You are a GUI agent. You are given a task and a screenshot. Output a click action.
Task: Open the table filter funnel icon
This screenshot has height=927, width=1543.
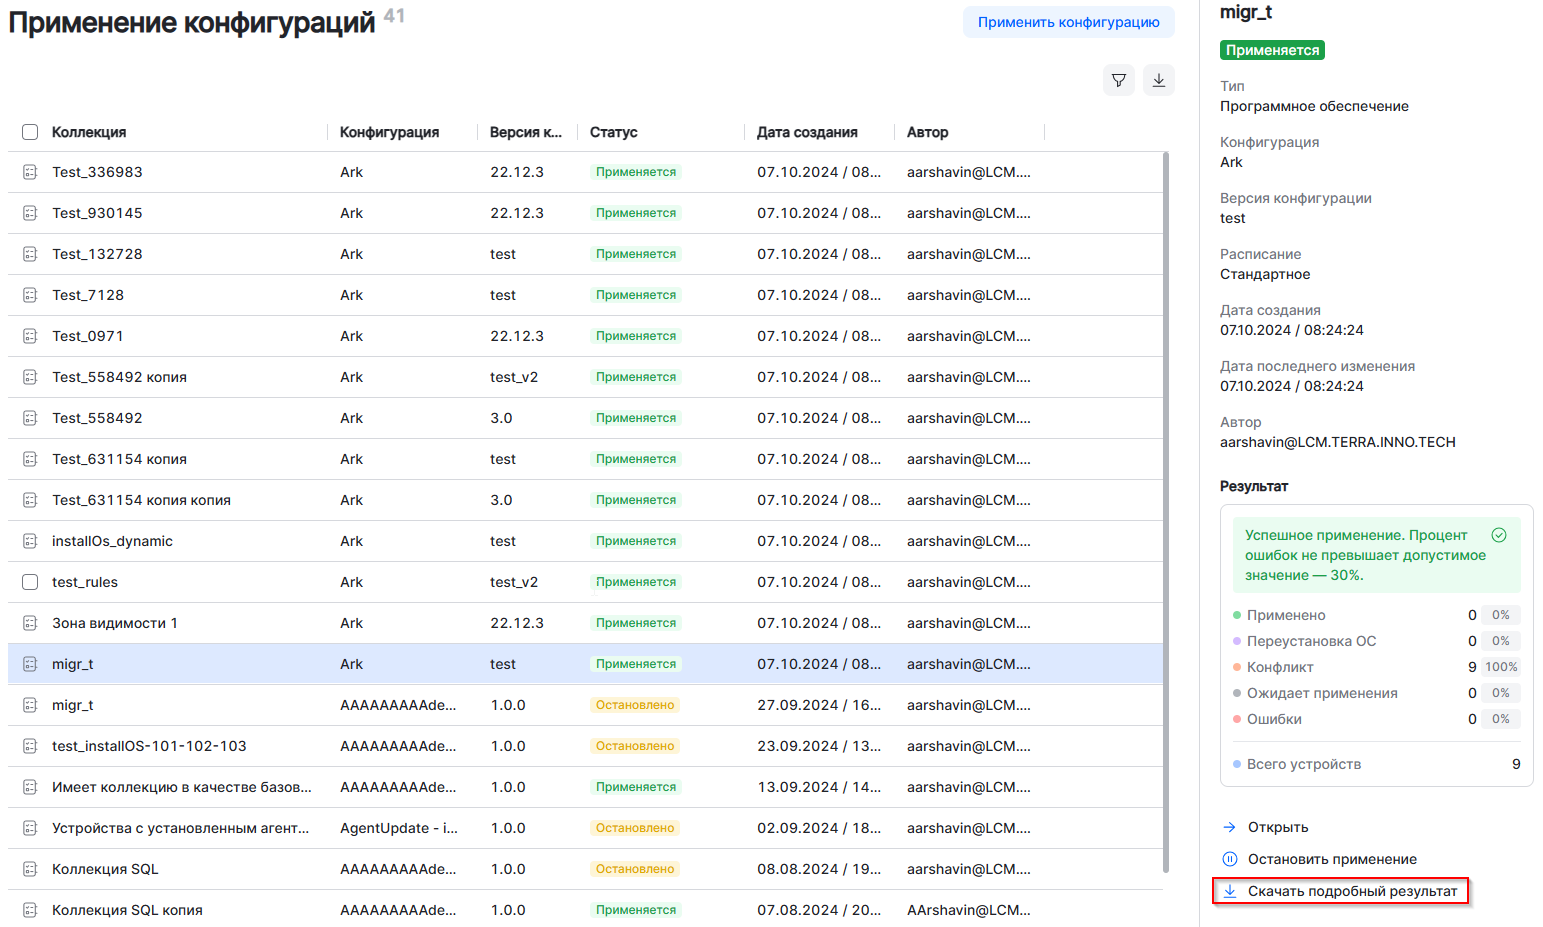pos(1119,80)
